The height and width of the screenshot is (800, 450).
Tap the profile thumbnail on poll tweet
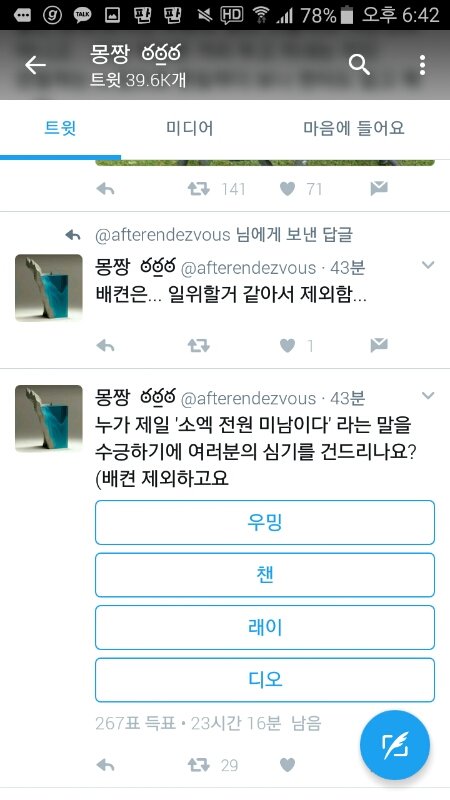[48, 418]
